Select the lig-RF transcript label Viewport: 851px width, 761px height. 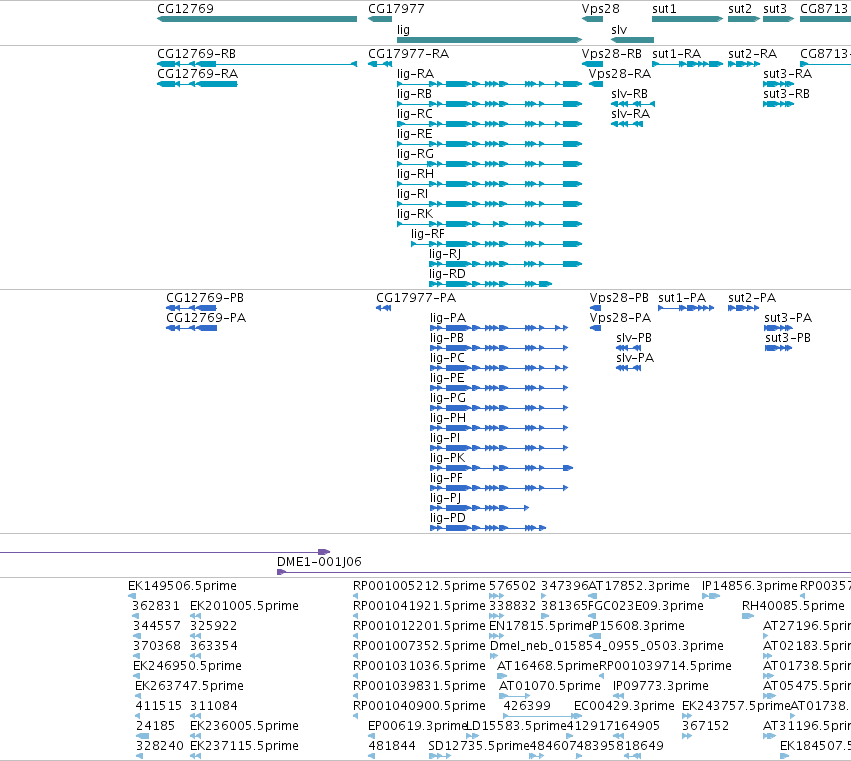click(428, 234)
